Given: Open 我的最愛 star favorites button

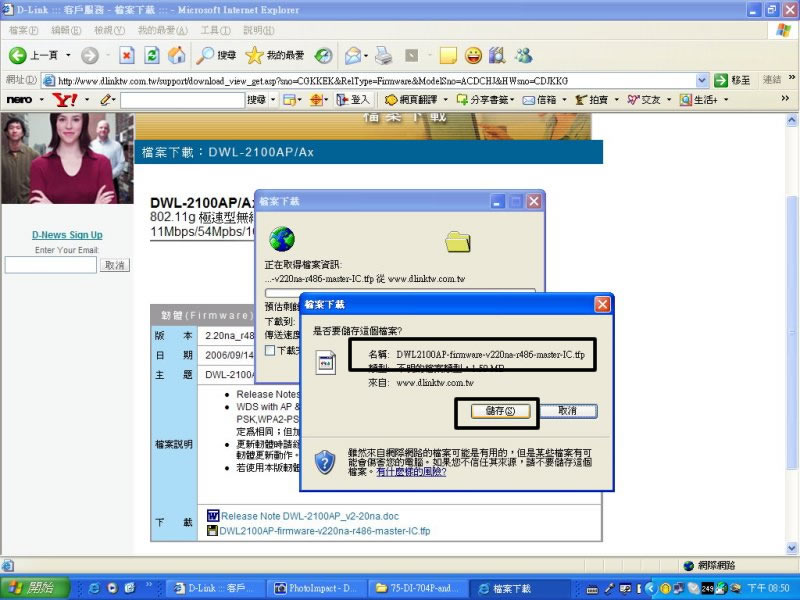Looking at the screenshot, I should pyautogui.click(x=274, y=55).
